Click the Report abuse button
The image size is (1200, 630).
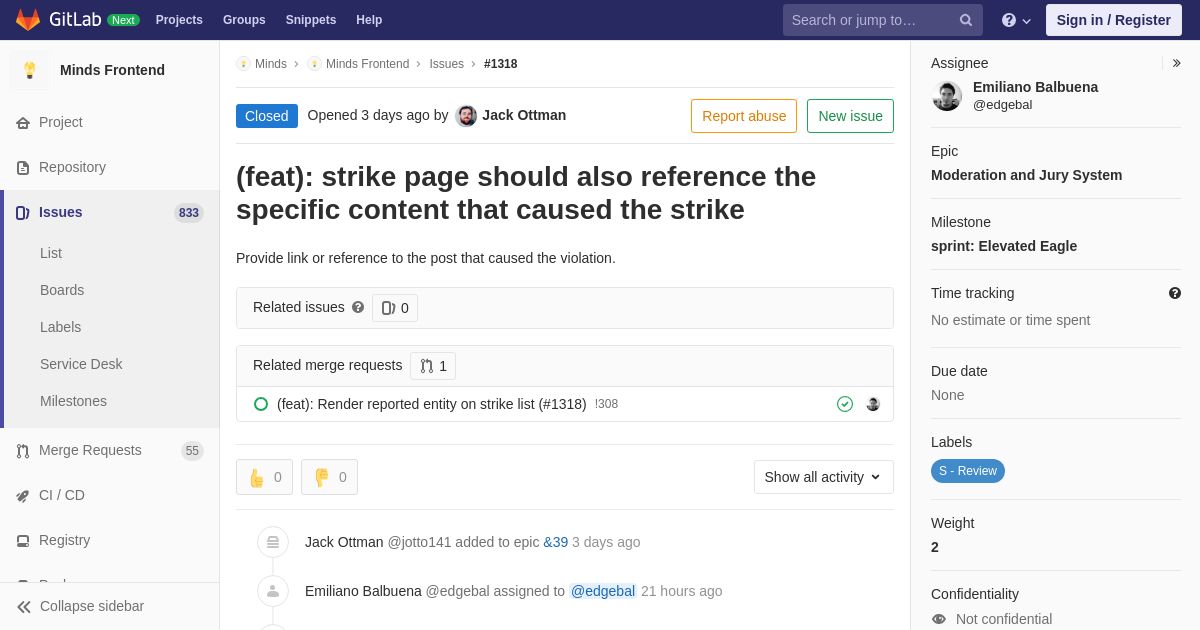pos(744,116)
